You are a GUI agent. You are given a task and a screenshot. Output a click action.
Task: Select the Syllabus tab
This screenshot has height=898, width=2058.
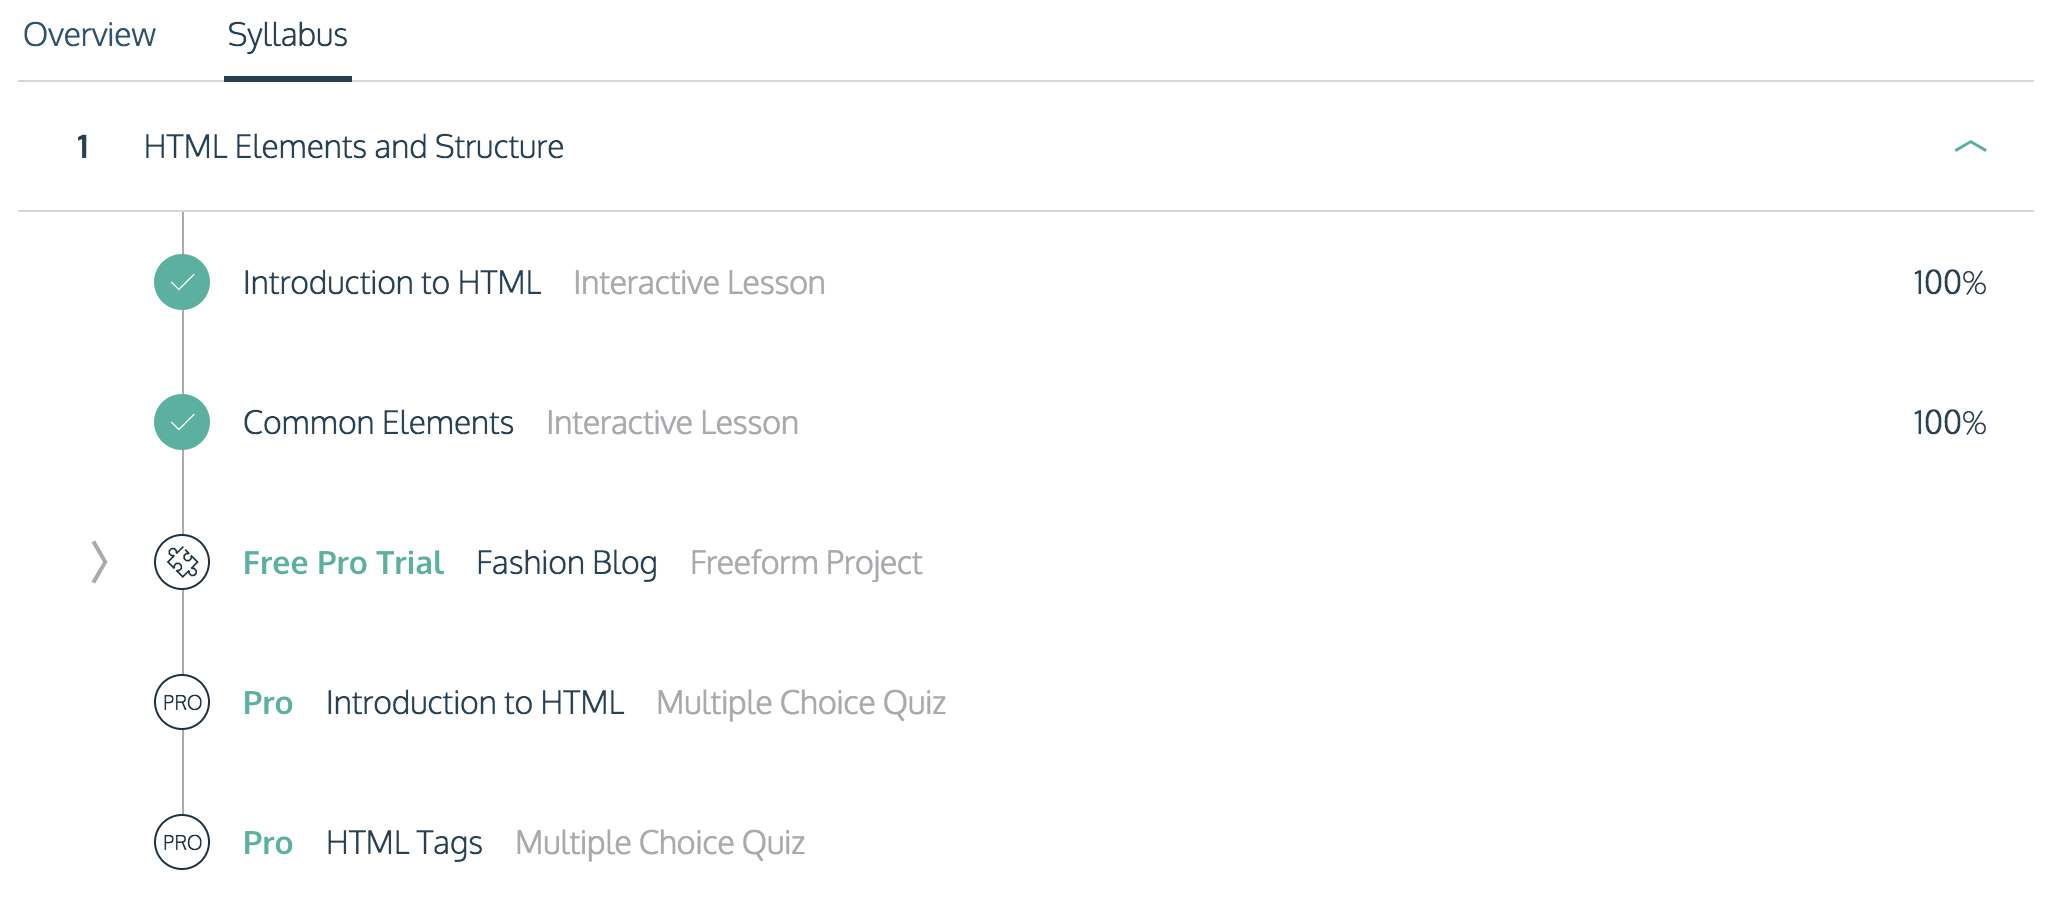(288, 37)
